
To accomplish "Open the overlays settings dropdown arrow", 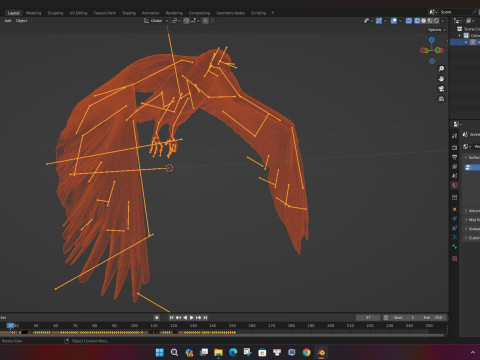I will [400, 21].
